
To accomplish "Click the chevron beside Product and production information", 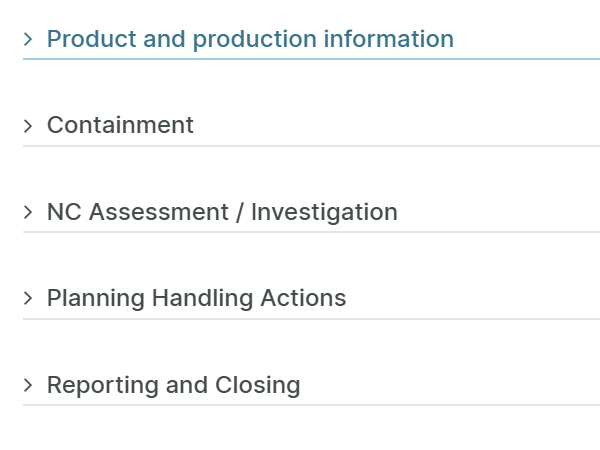I will pyautogui.click(x=28, y=39).
